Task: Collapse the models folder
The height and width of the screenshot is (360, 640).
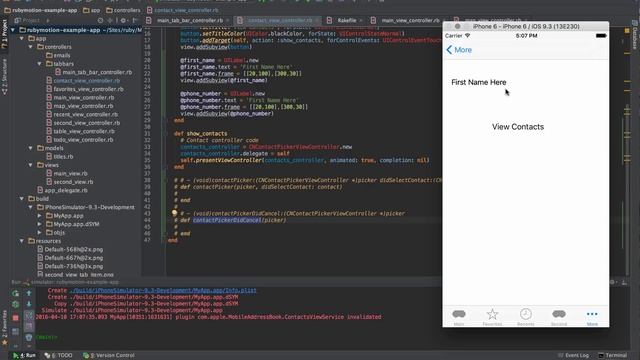Action: (31, 148)
